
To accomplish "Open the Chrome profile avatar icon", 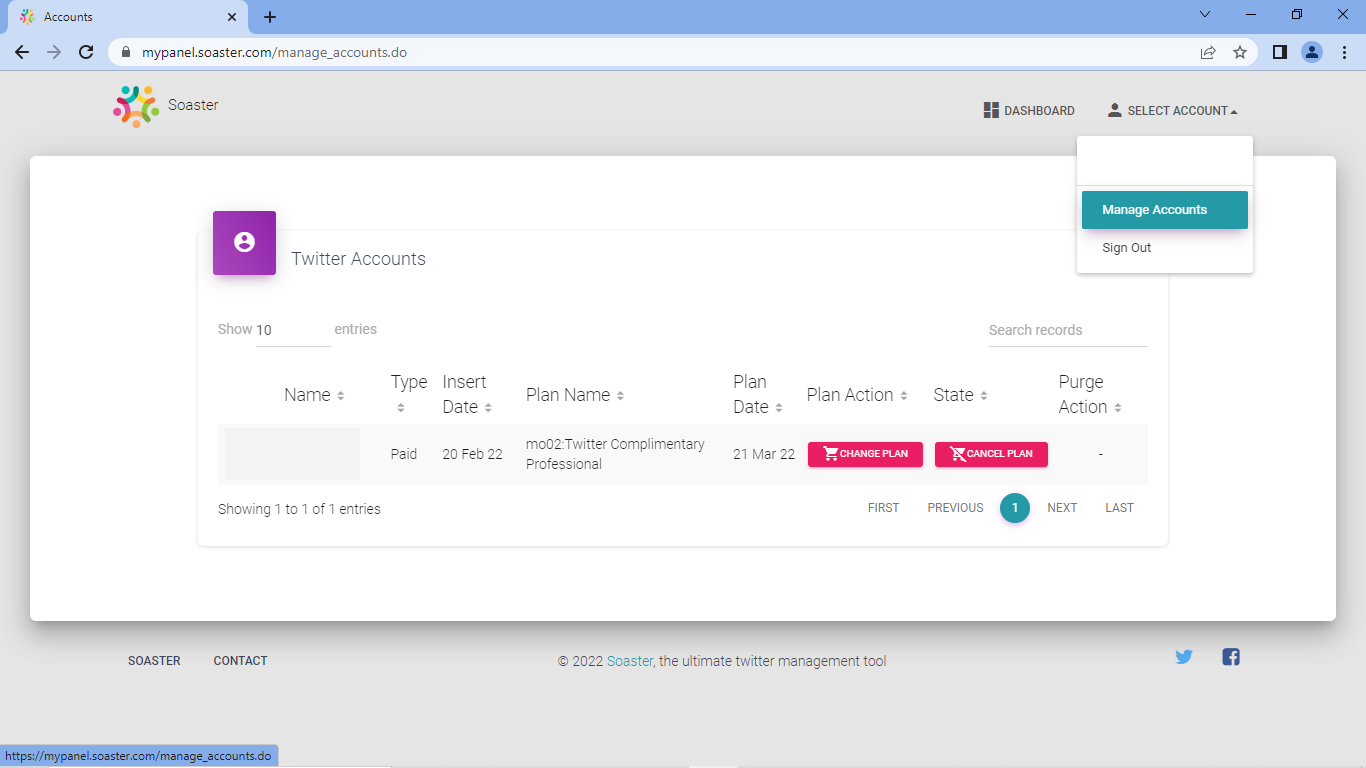I will [x=1312, y=52].
